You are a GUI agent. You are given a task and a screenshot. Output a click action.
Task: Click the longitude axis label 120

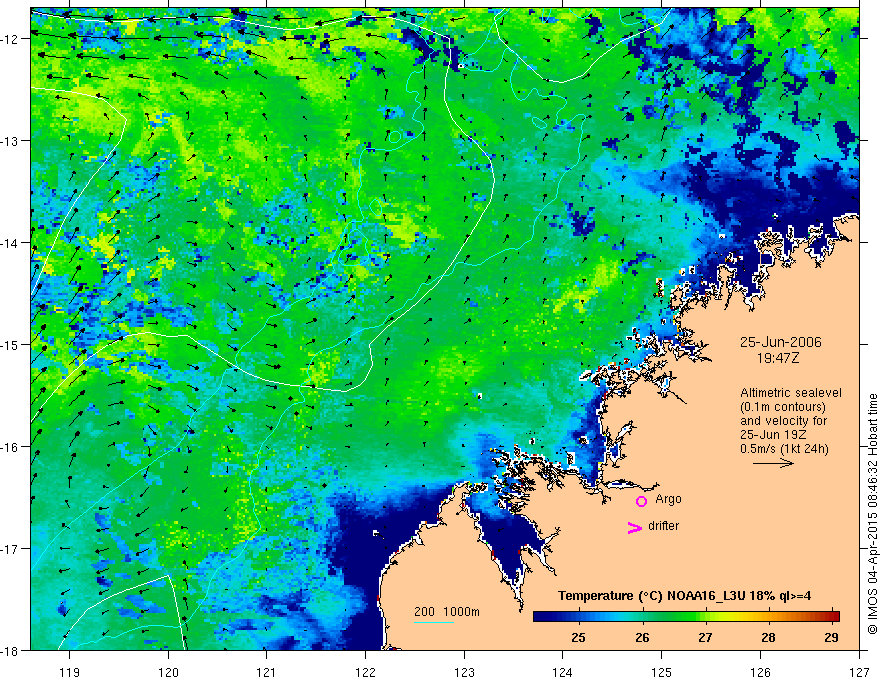tap(168, 672)
